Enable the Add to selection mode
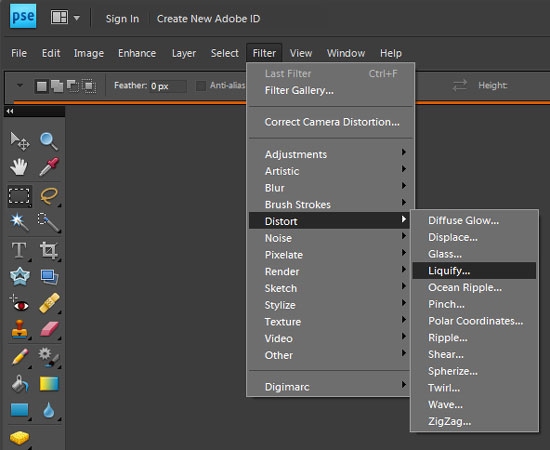The width and height of the screenshot is (550, 450). [57, 86]
